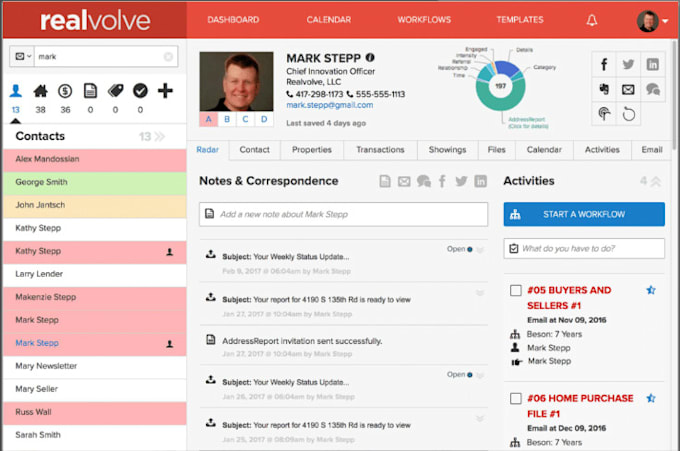This screenshot has width=680, height=451.
Task: Select Larry Lender in contacts list
Action: [95, 275]
